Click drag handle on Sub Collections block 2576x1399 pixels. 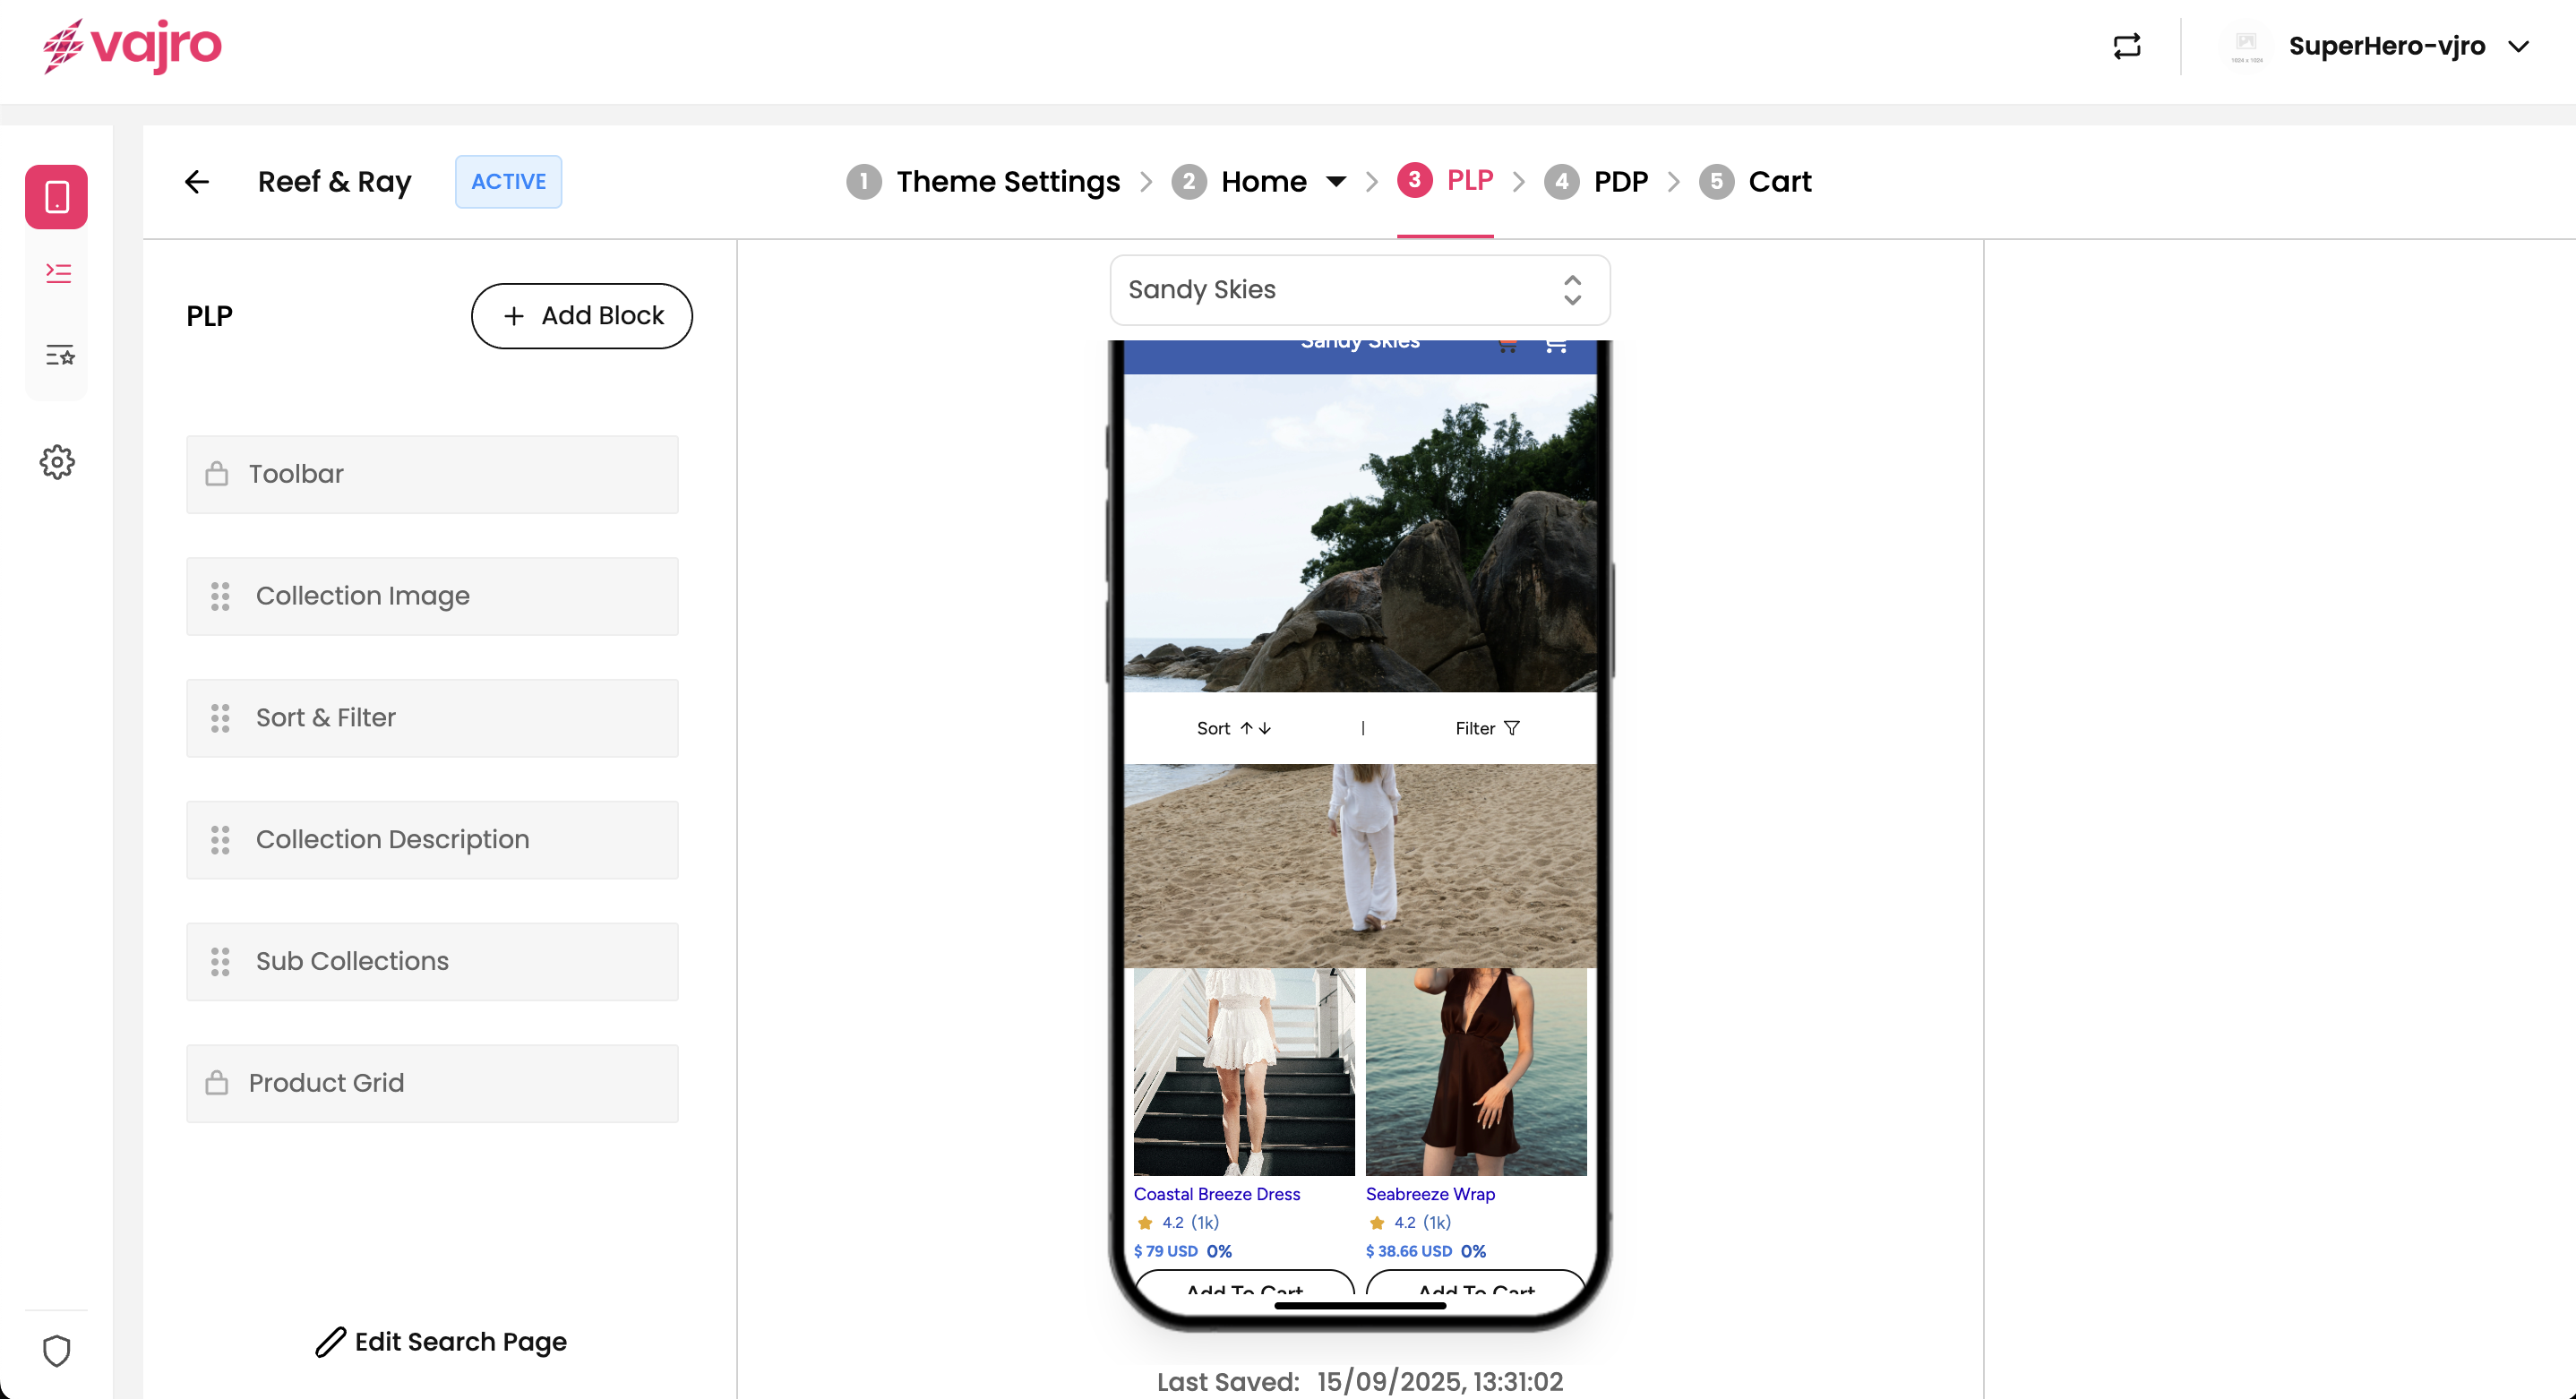(x=220, y=961)
